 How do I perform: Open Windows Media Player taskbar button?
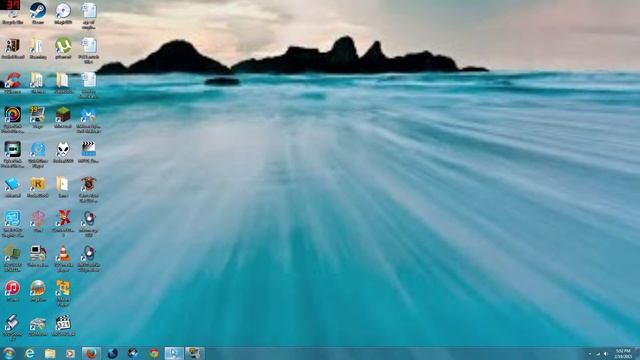[x=71, y=353]
